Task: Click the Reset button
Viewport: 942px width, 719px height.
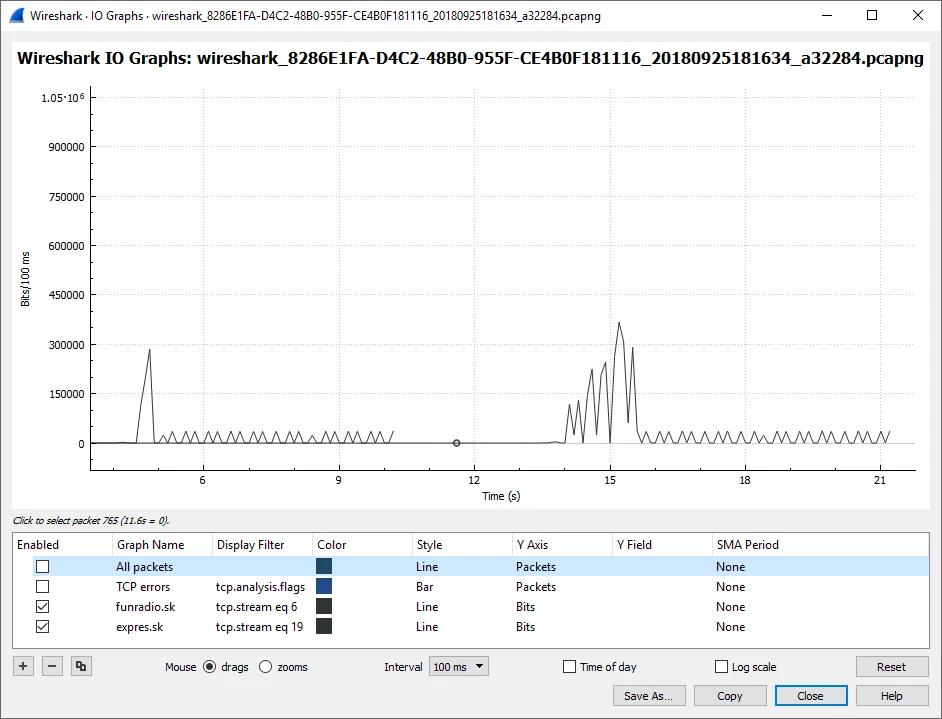Action: [x=891, y=667]
